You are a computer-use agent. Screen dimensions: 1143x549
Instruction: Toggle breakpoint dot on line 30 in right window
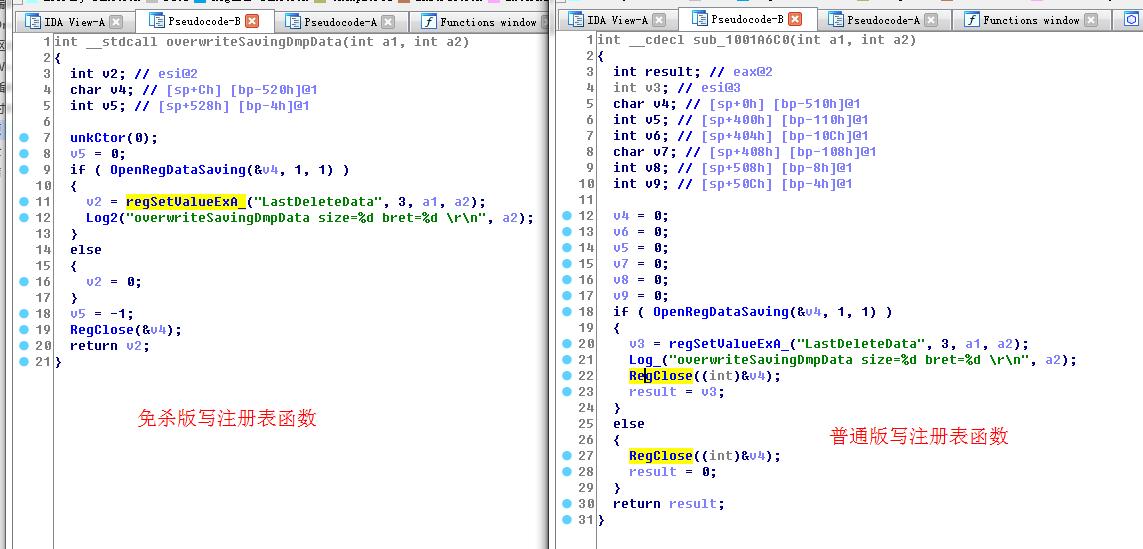point(567,504)
